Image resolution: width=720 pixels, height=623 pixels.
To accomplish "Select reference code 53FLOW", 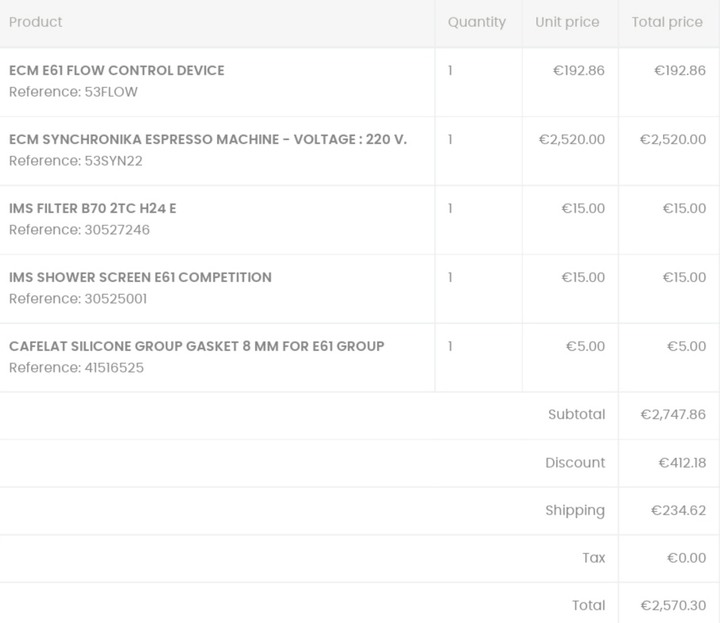I will click(x=111, y=92).
